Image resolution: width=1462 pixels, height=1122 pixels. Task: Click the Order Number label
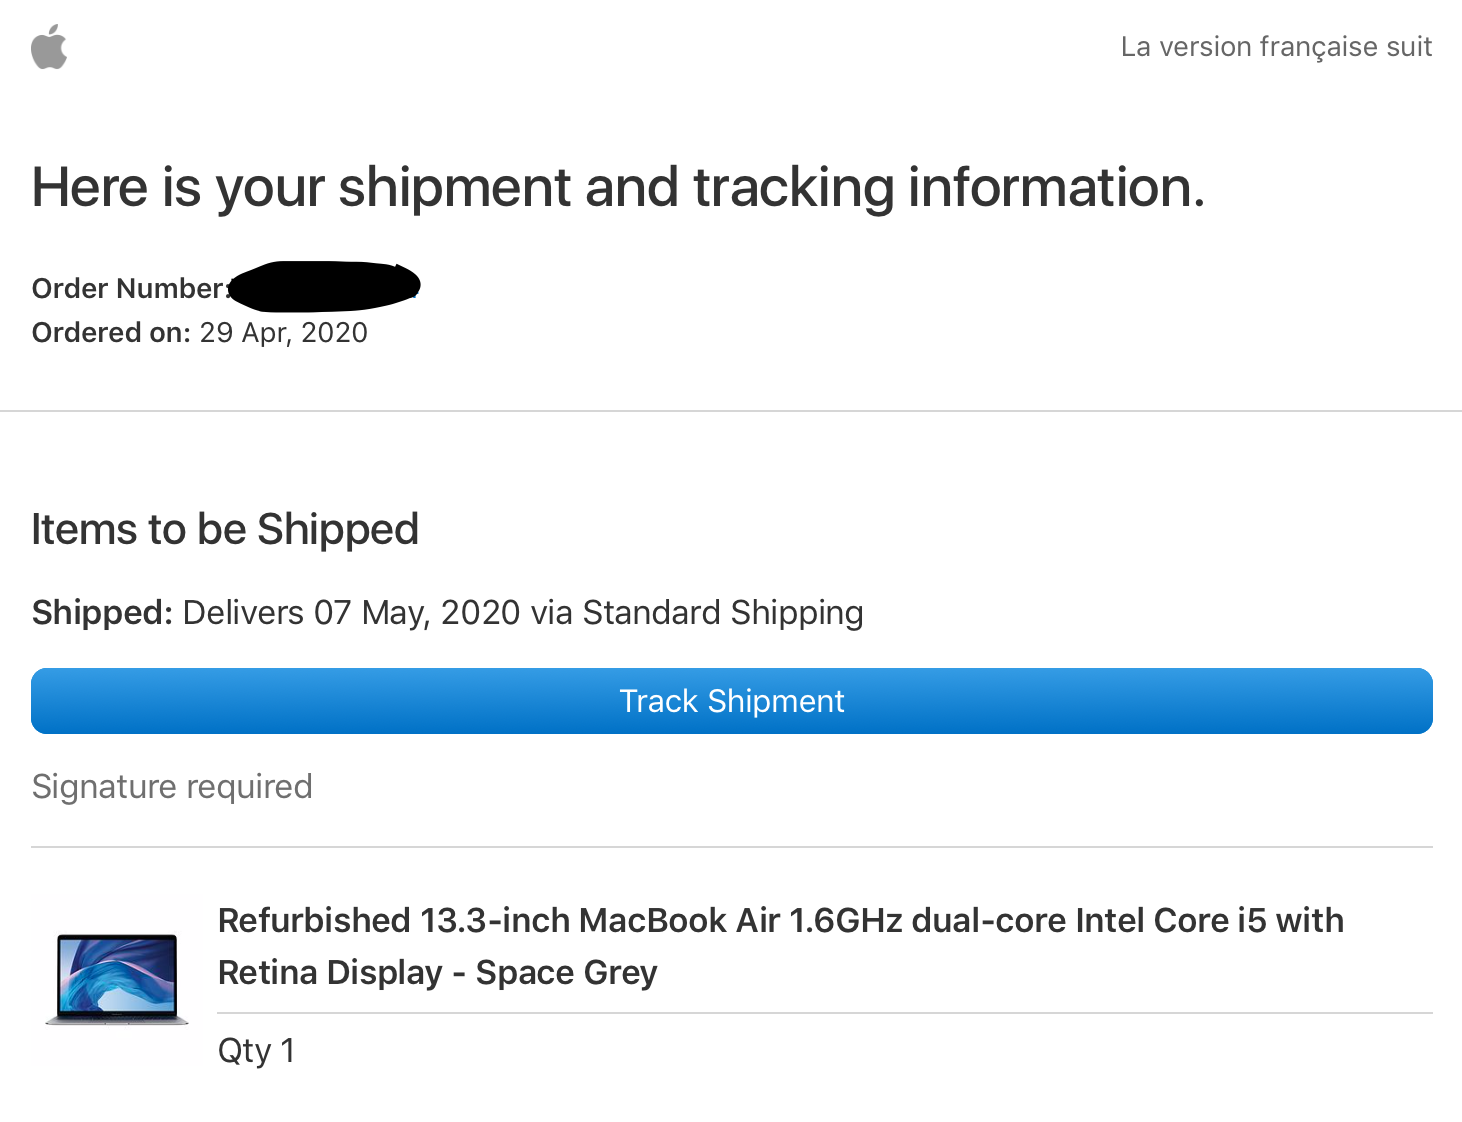coord(128,289)
